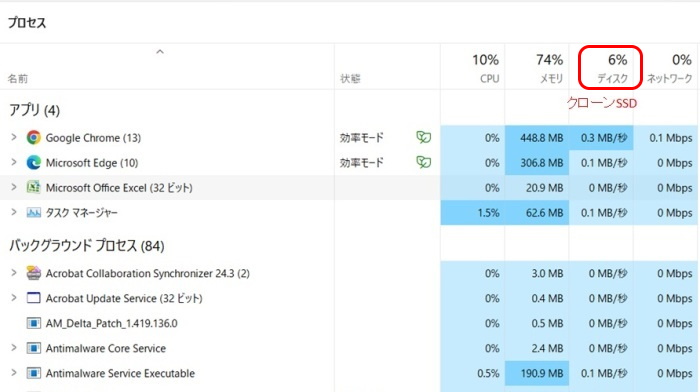Expand the Microsoft Office Excel row
The width and height of the screenshot is (700, 392).
[14, 187]
